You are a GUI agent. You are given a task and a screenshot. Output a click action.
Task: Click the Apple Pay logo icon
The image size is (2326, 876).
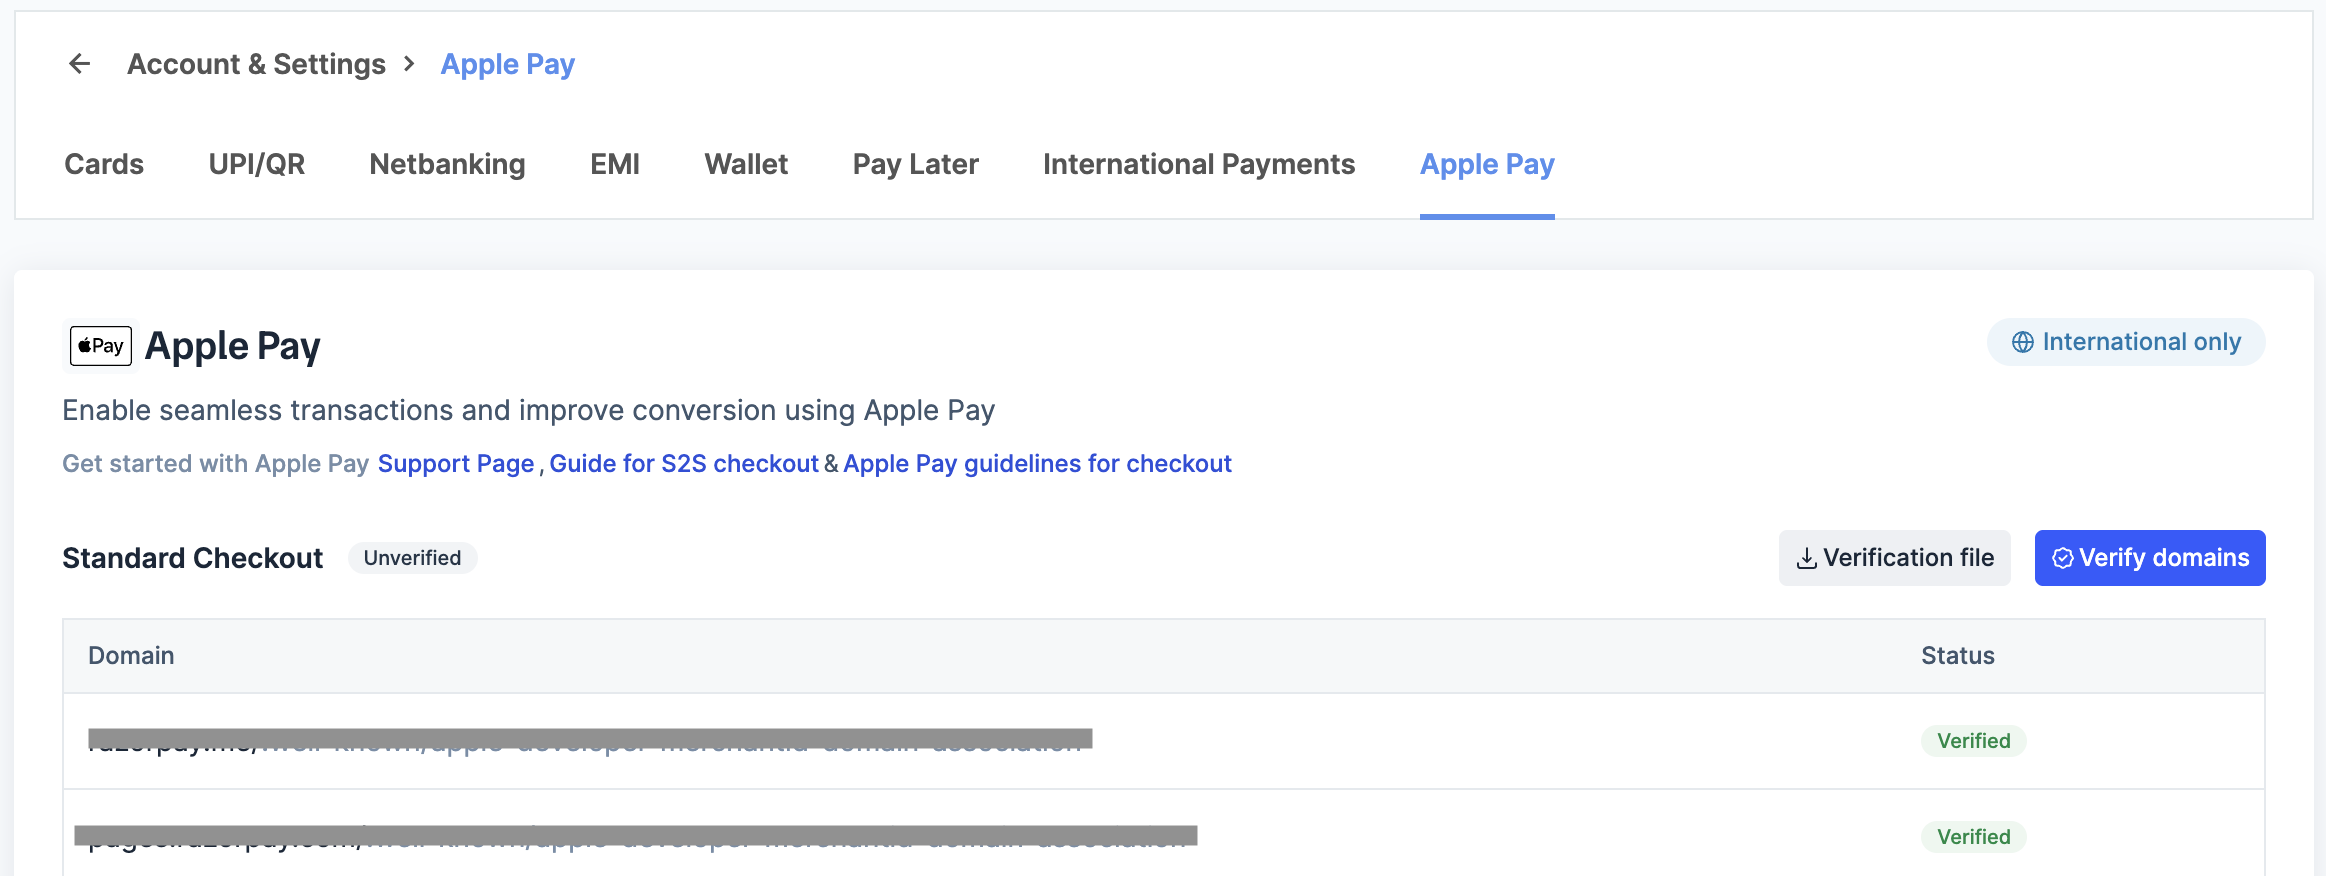(101, 346)
